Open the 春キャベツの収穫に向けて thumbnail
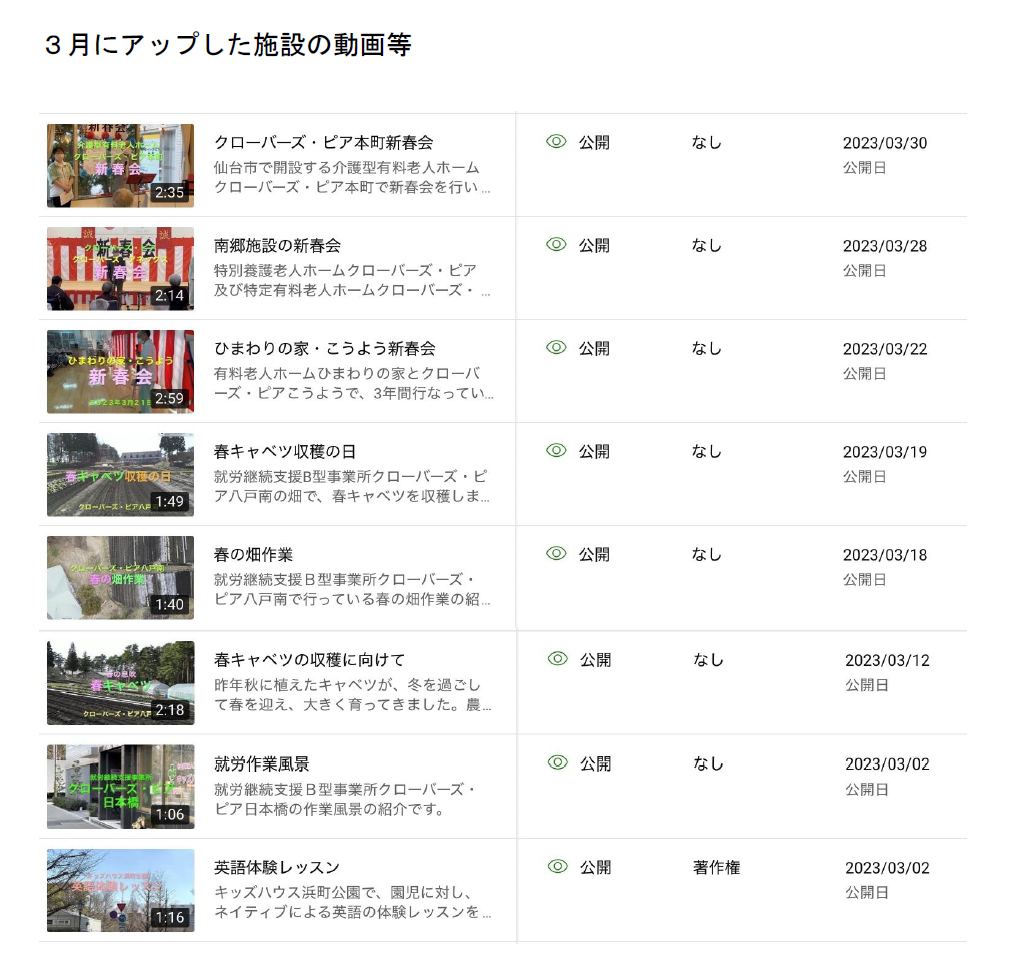 (x=120, y=683)
